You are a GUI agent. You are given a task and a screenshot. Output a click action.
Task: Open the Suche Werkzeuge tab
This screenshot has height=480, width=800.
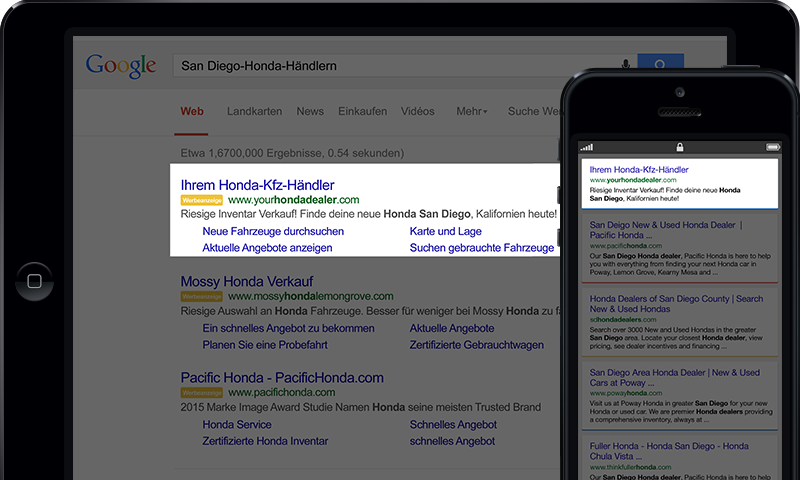(x=534, y=111)
